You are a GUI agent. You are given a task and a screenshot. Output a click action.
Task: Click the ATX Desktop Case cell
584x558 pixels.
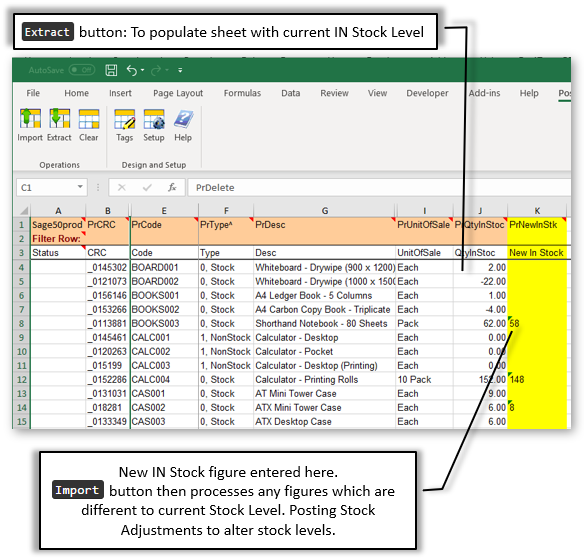pyautogui.click(x=324, y=422)
